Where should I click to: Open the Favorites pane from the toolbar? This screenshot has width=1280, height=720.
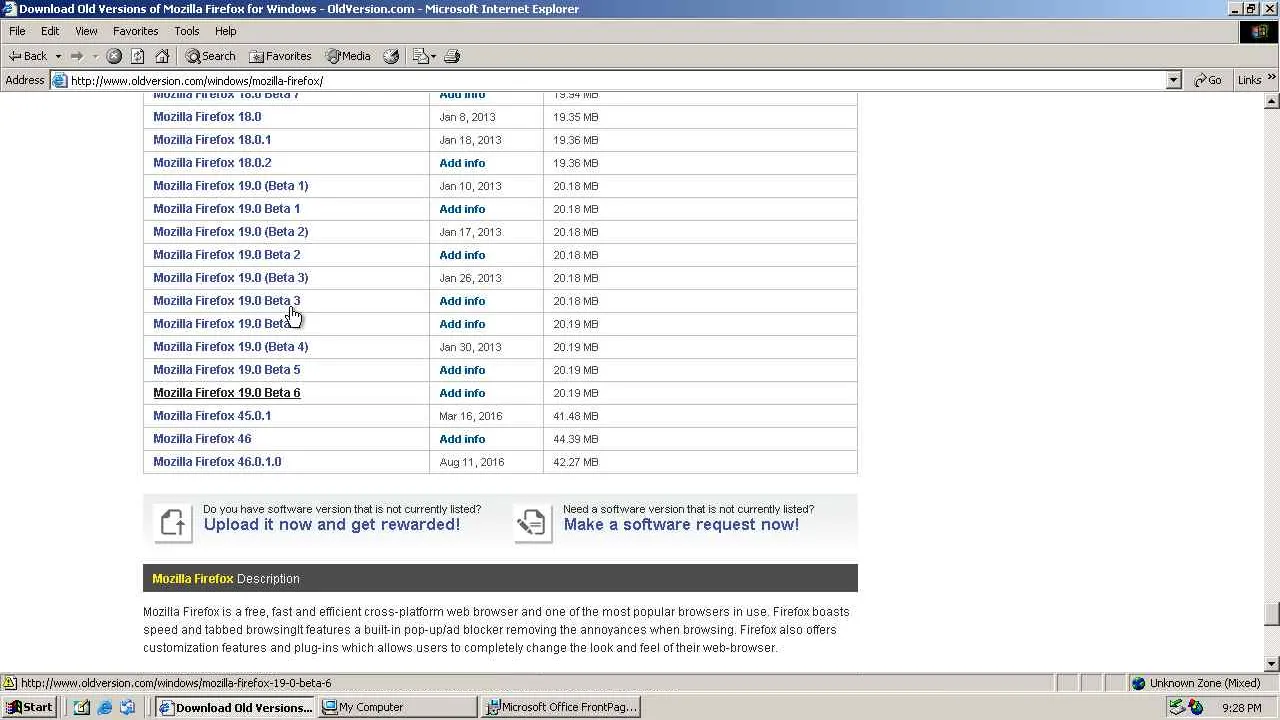pos(280,56)
